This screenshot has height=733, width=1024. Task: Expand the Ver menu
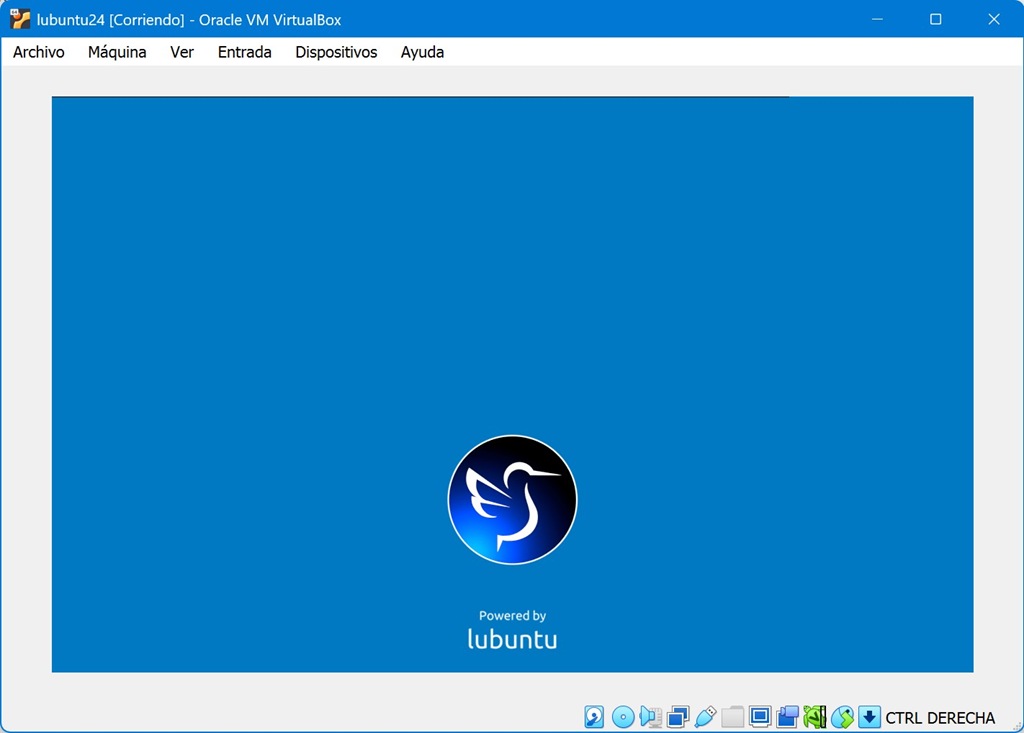coord(182,52)
